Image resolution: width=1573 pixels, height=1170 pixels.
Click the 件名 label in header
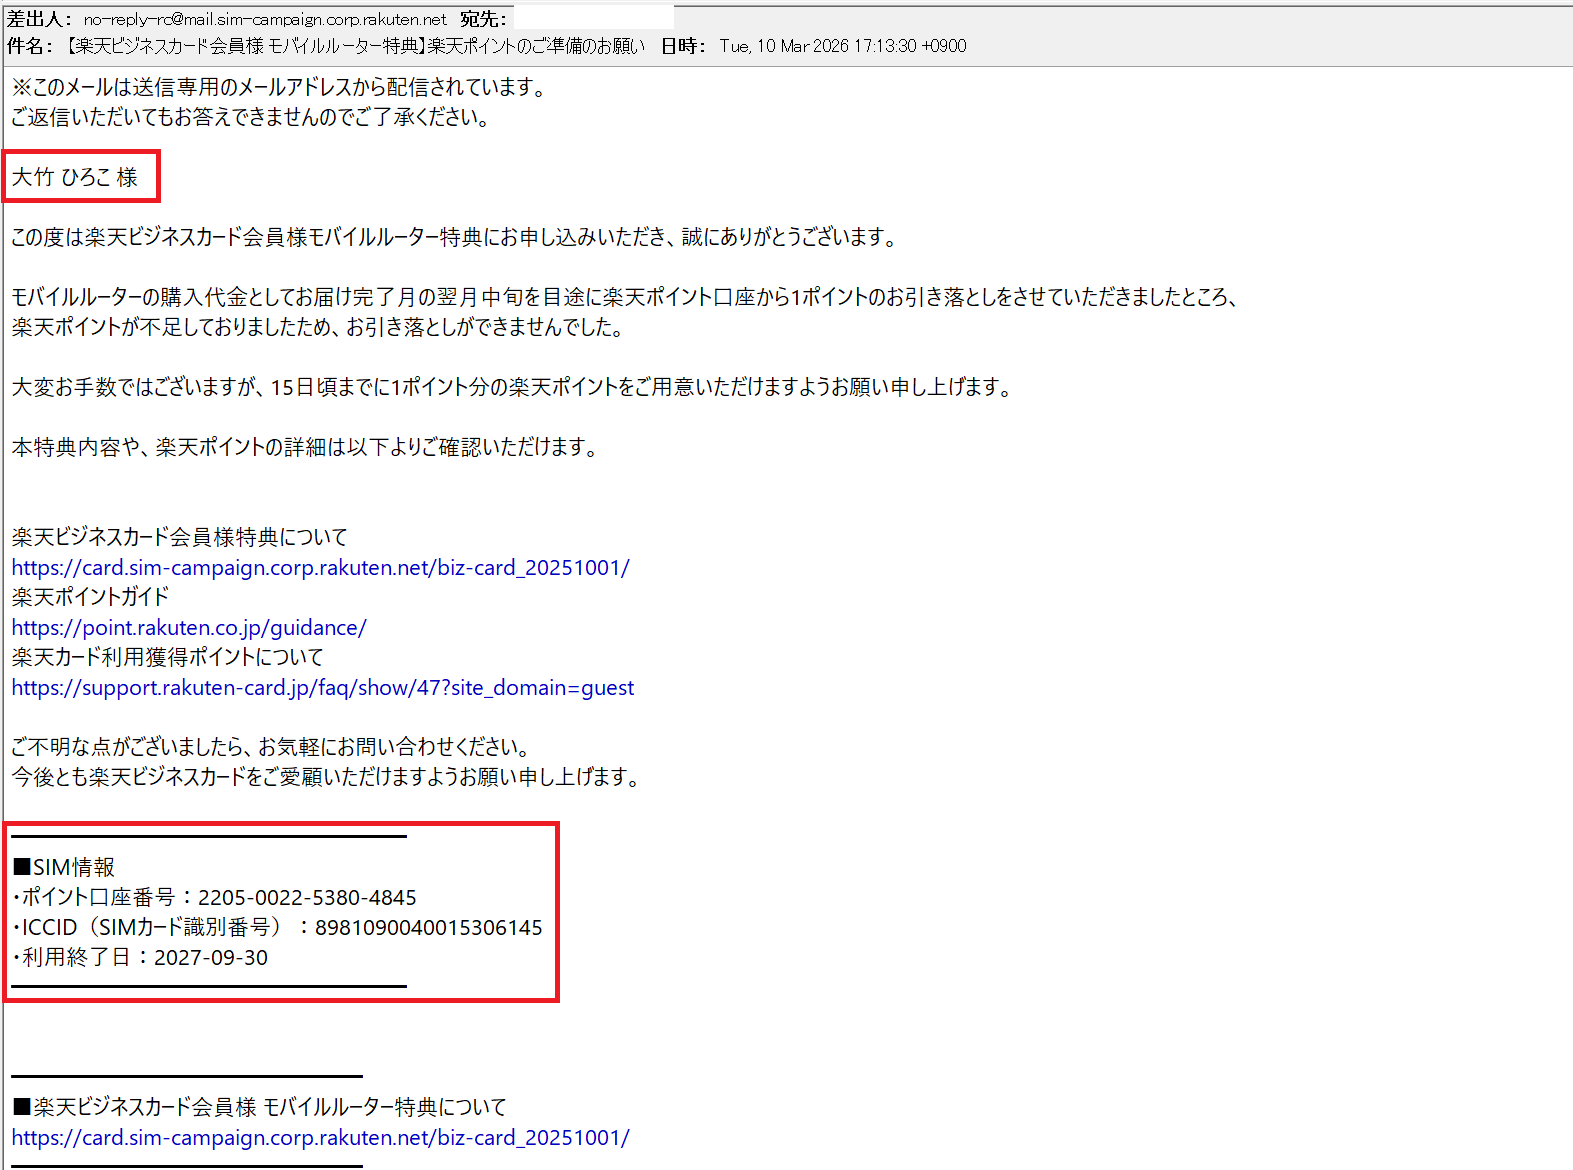click(x=30, y=46)
